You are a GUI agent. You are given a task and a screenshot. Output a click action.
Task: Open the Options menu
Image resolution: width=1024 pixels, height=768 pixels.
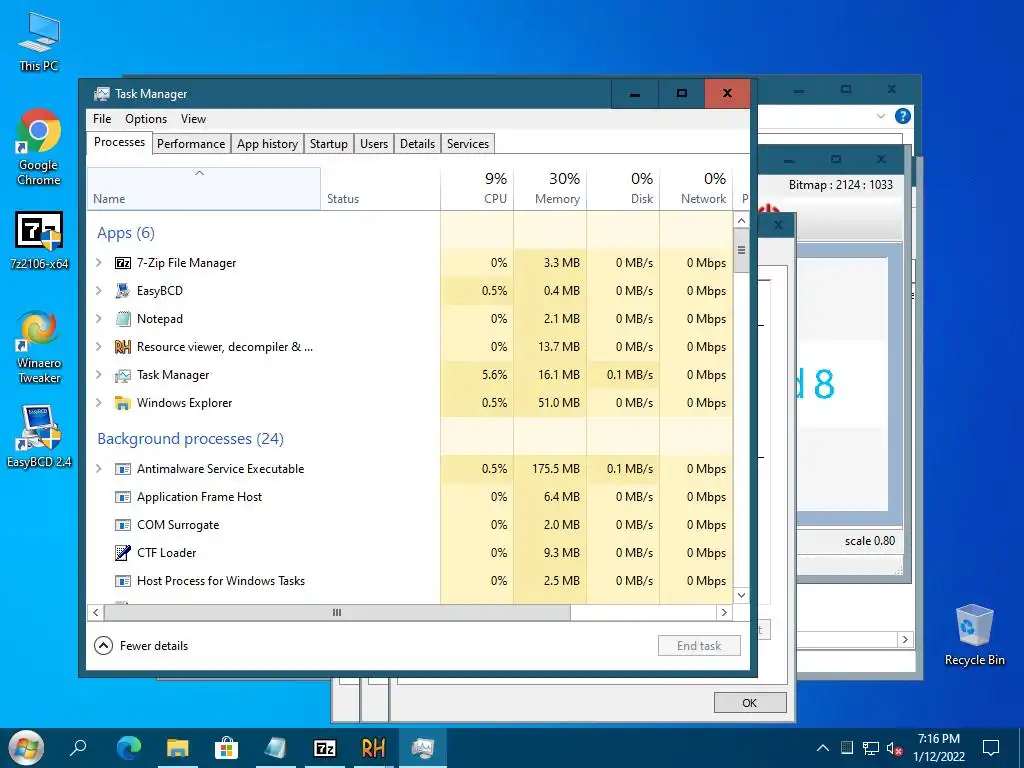(146, 119)
